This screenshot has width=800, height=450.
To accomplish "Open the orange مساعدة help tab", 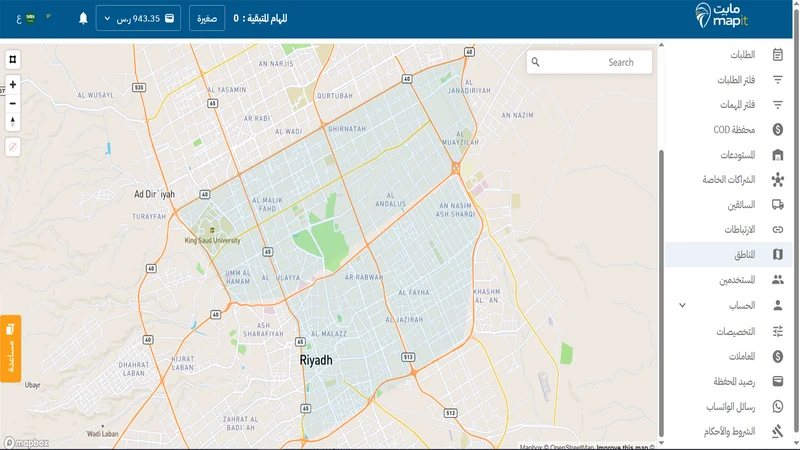I will pos(11,348).
